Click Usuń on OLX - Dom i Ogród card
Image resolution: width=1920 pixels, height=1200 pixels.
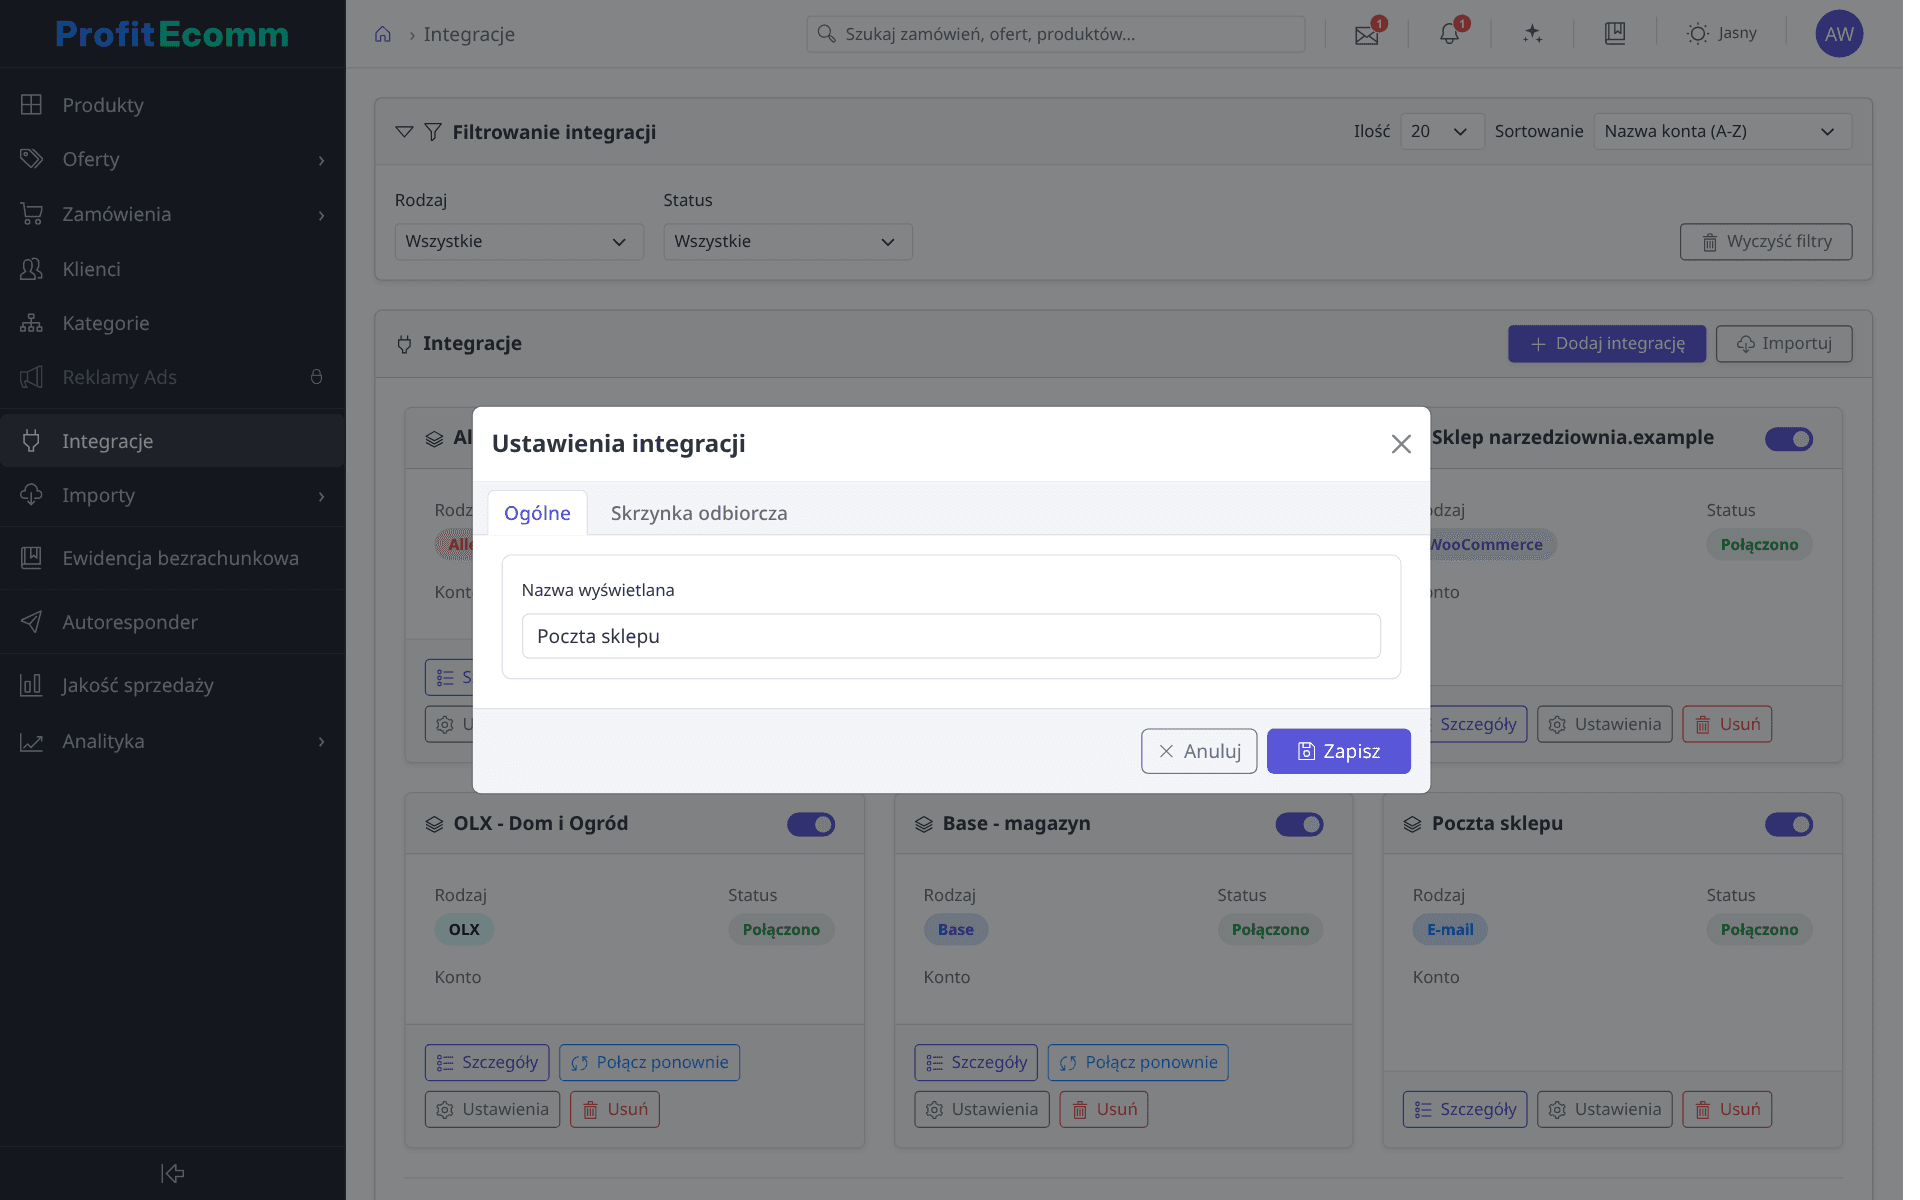pos(615,1109)
